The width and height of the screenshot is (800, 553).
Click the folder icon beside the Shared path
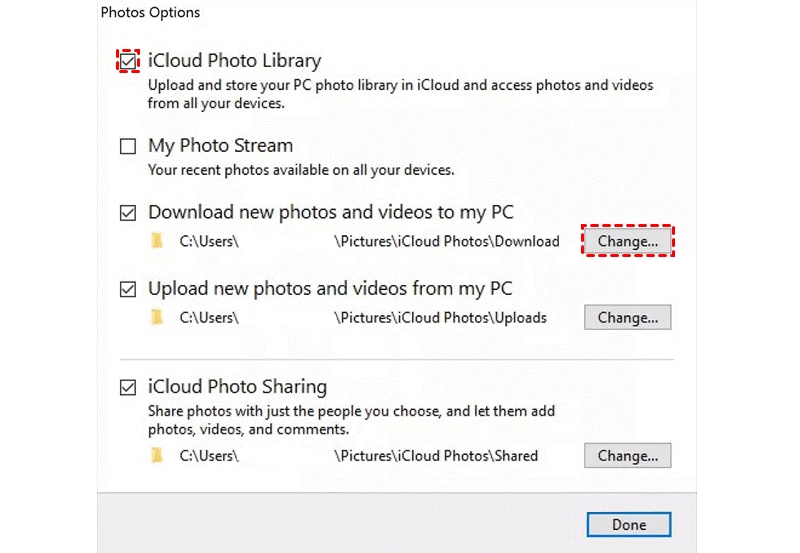pos(155,455)
